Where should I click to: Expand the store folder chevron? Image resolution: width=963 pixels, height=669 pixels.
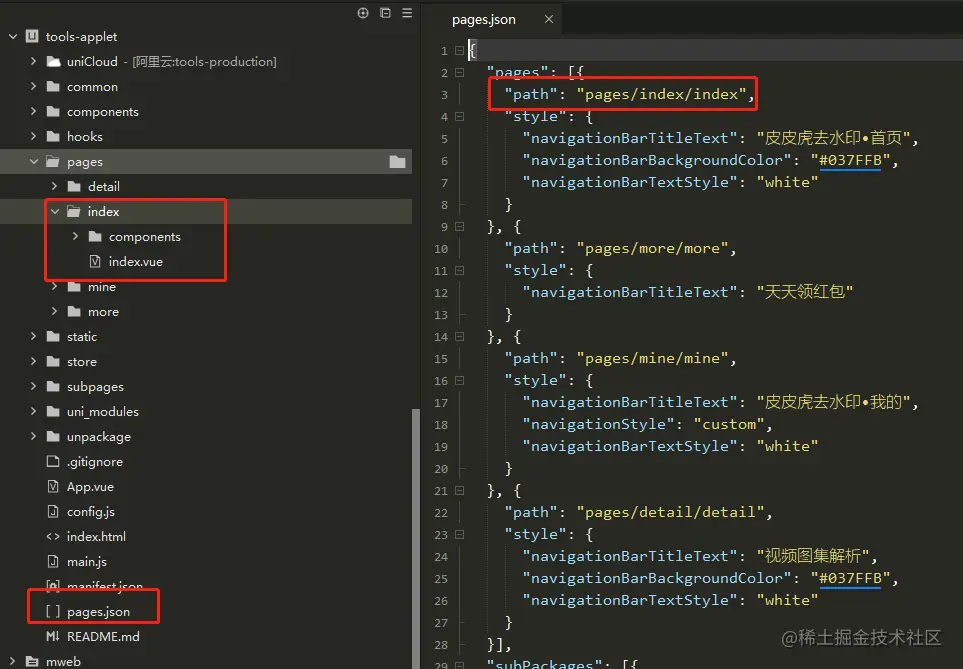click(33, 361)
